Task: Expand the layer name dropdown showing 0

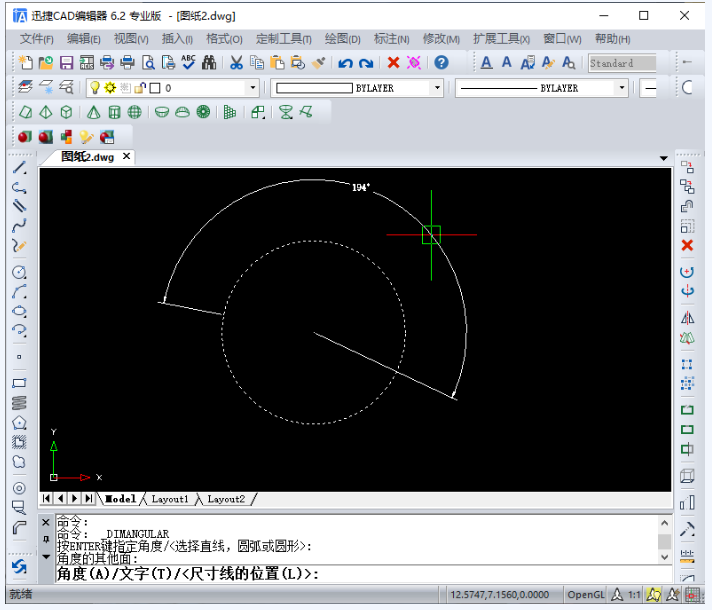Action: click(x=251, y=88)
